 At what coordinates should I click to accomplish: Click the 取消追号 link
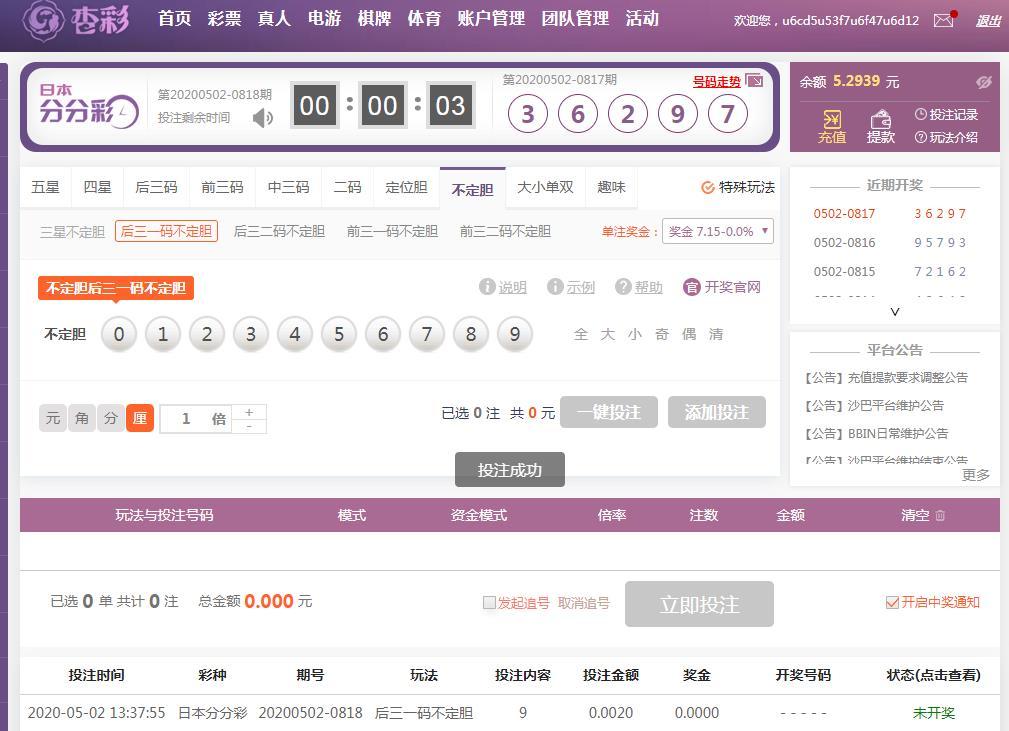pos(583,603)
